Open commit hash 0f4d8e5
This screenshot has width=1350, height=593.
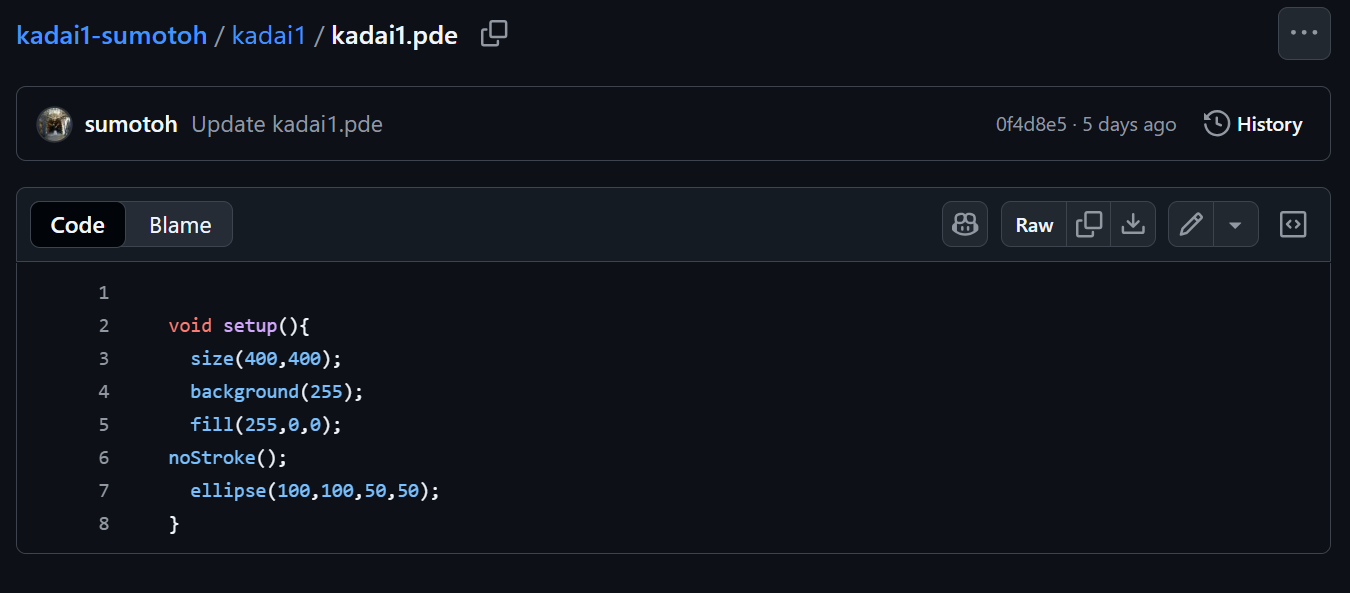click(1031, 124)
